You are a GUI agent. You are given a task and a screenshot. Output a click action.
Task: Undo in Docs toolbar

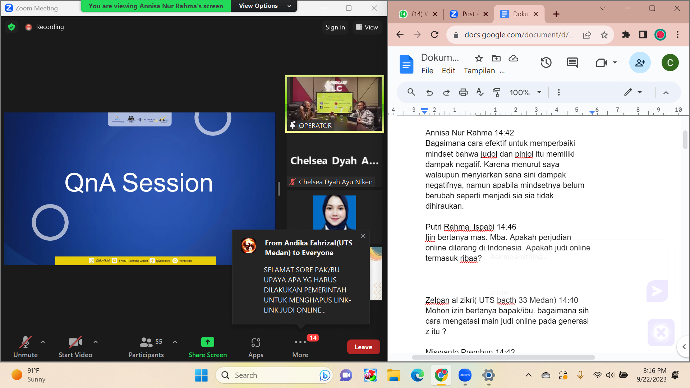tap(429, 92)
